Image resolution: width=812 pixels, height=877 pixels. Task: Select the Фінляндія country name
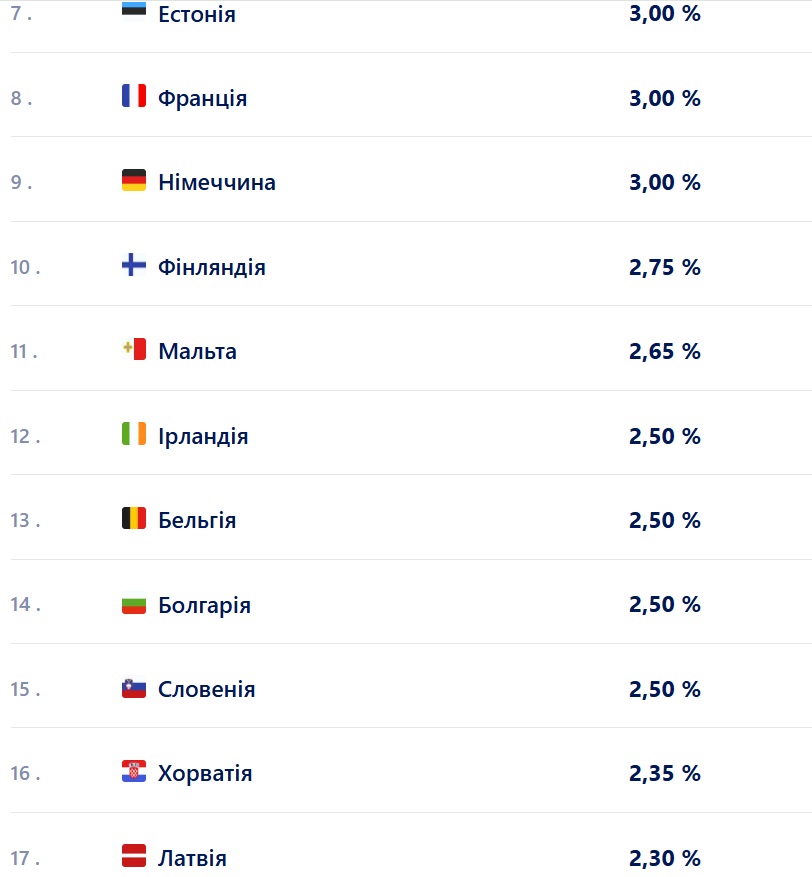pyautogui.click(x=211, y=267)
